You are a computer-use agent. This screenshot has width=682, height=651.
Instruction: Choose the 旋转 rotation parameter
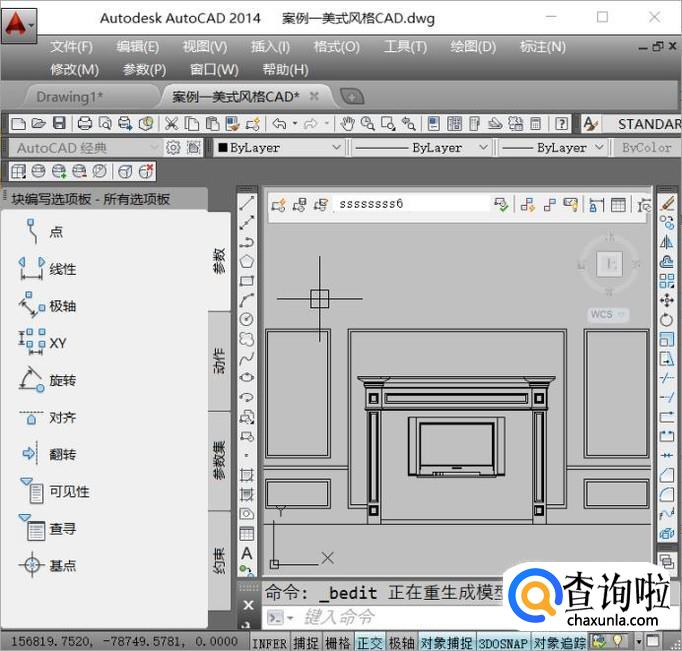click(62, 380)
